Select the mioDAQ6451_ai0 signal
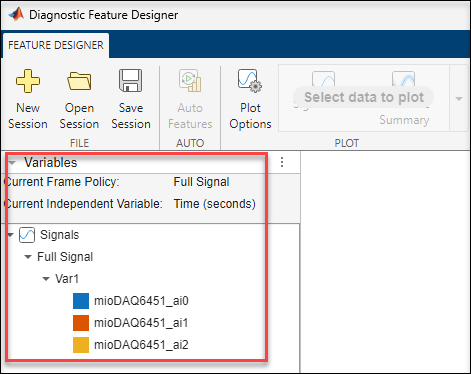Screen dimensions: 471x374 (141, 301)
